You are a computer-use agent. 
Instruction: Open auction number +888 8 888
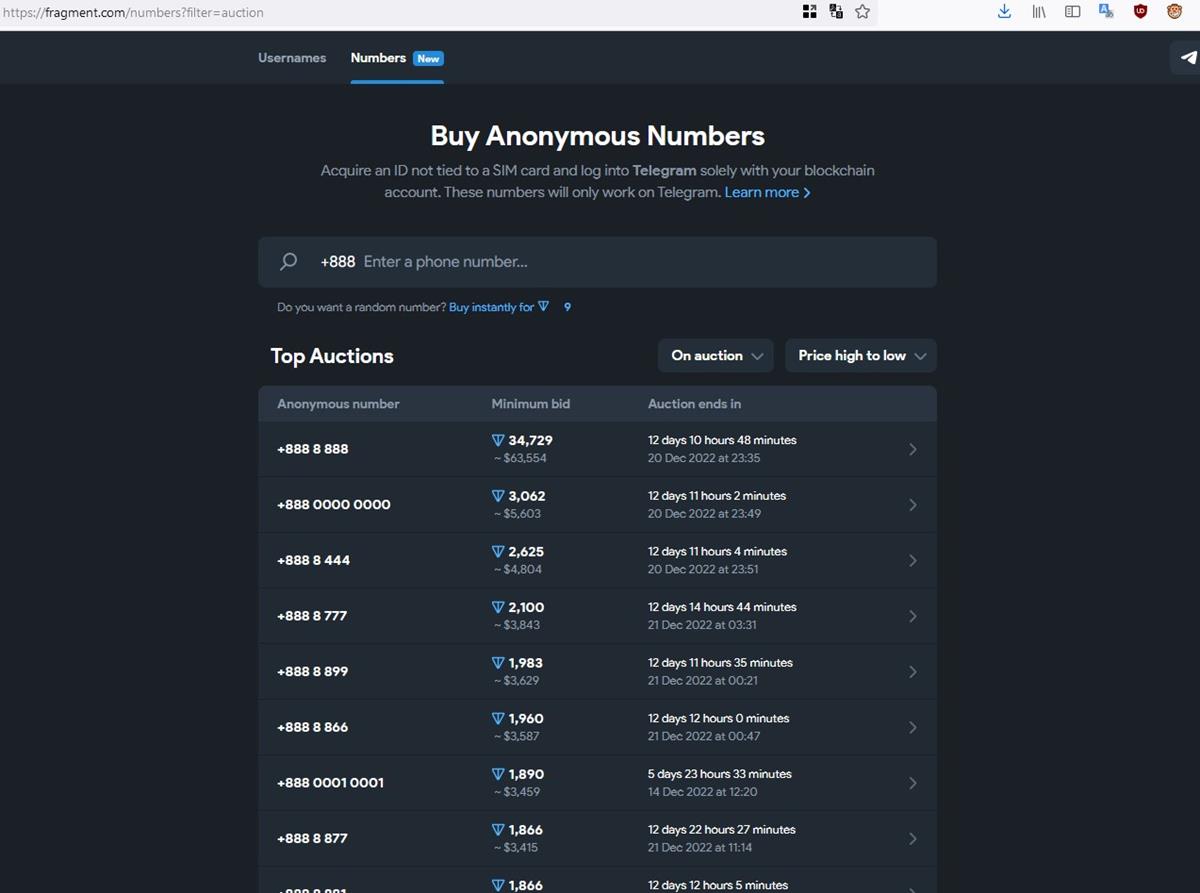313,449
